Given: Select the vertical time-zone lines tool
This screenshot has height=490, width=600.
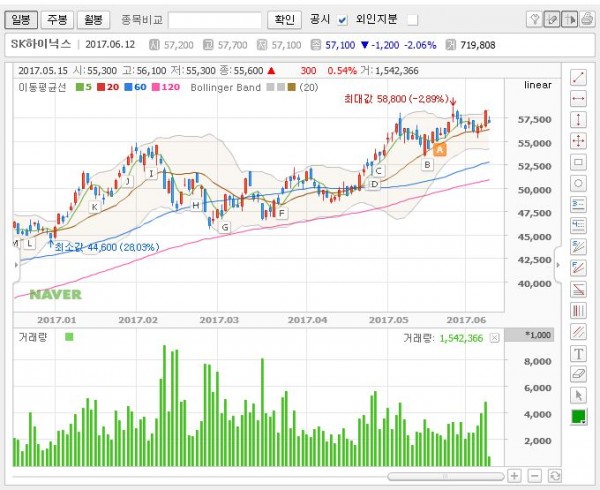Looking at the screenshot, I should (x=578, y=311).
